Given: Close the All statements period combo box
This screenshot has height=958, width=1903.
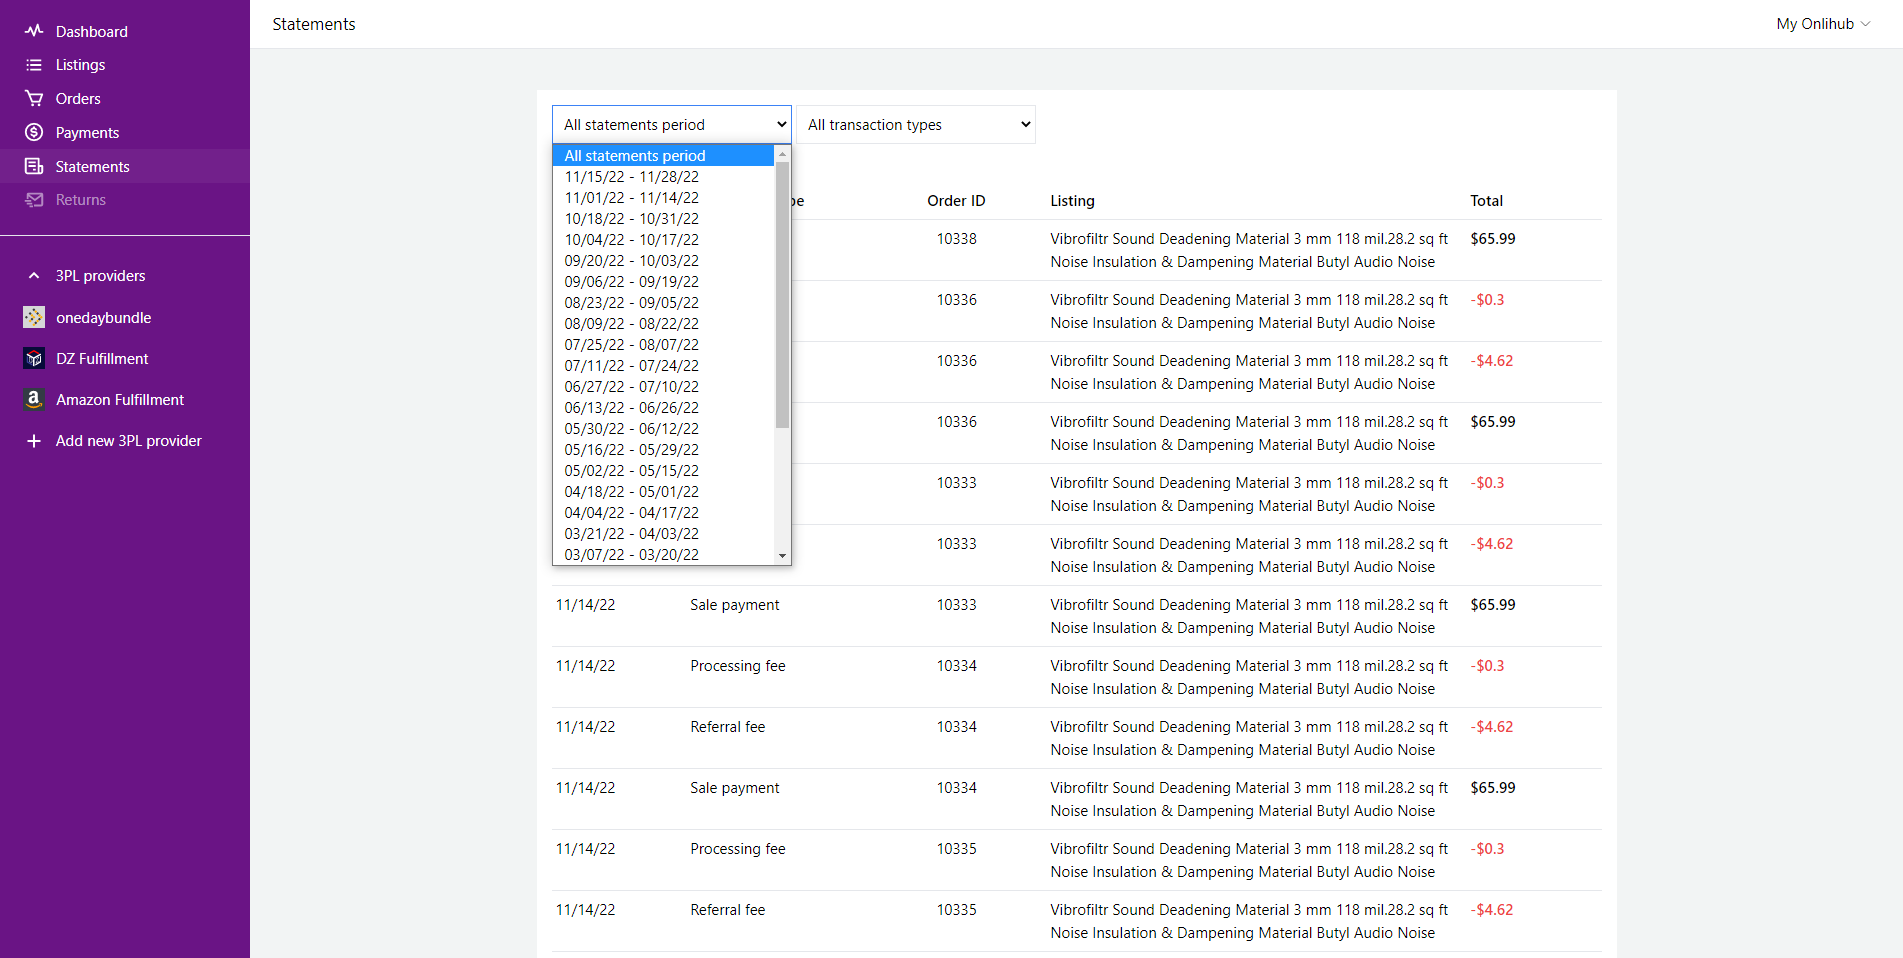Looking at the screenshot, I should tap(671, 125).
